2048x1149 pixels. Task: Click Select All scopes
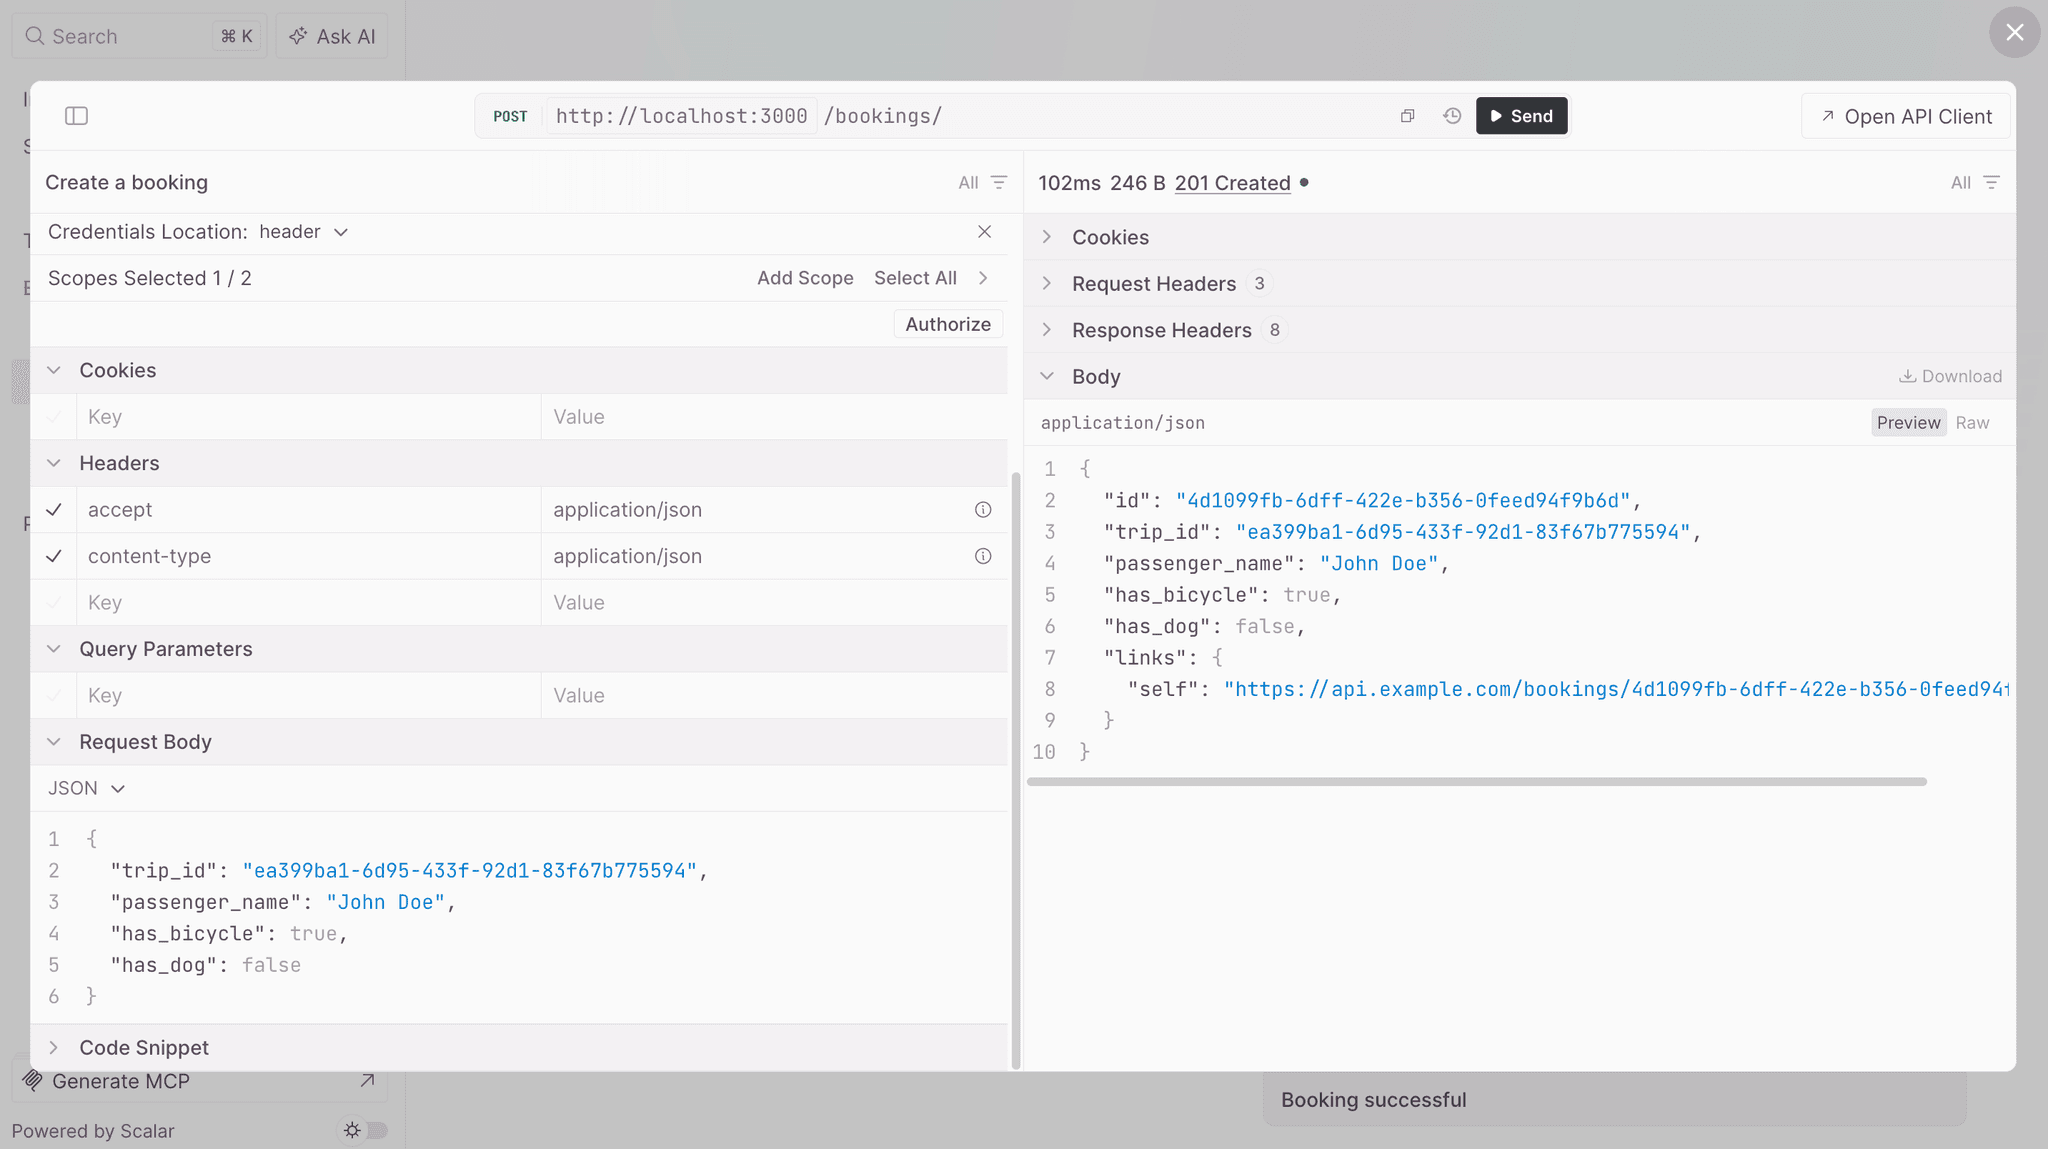[915, 278]
